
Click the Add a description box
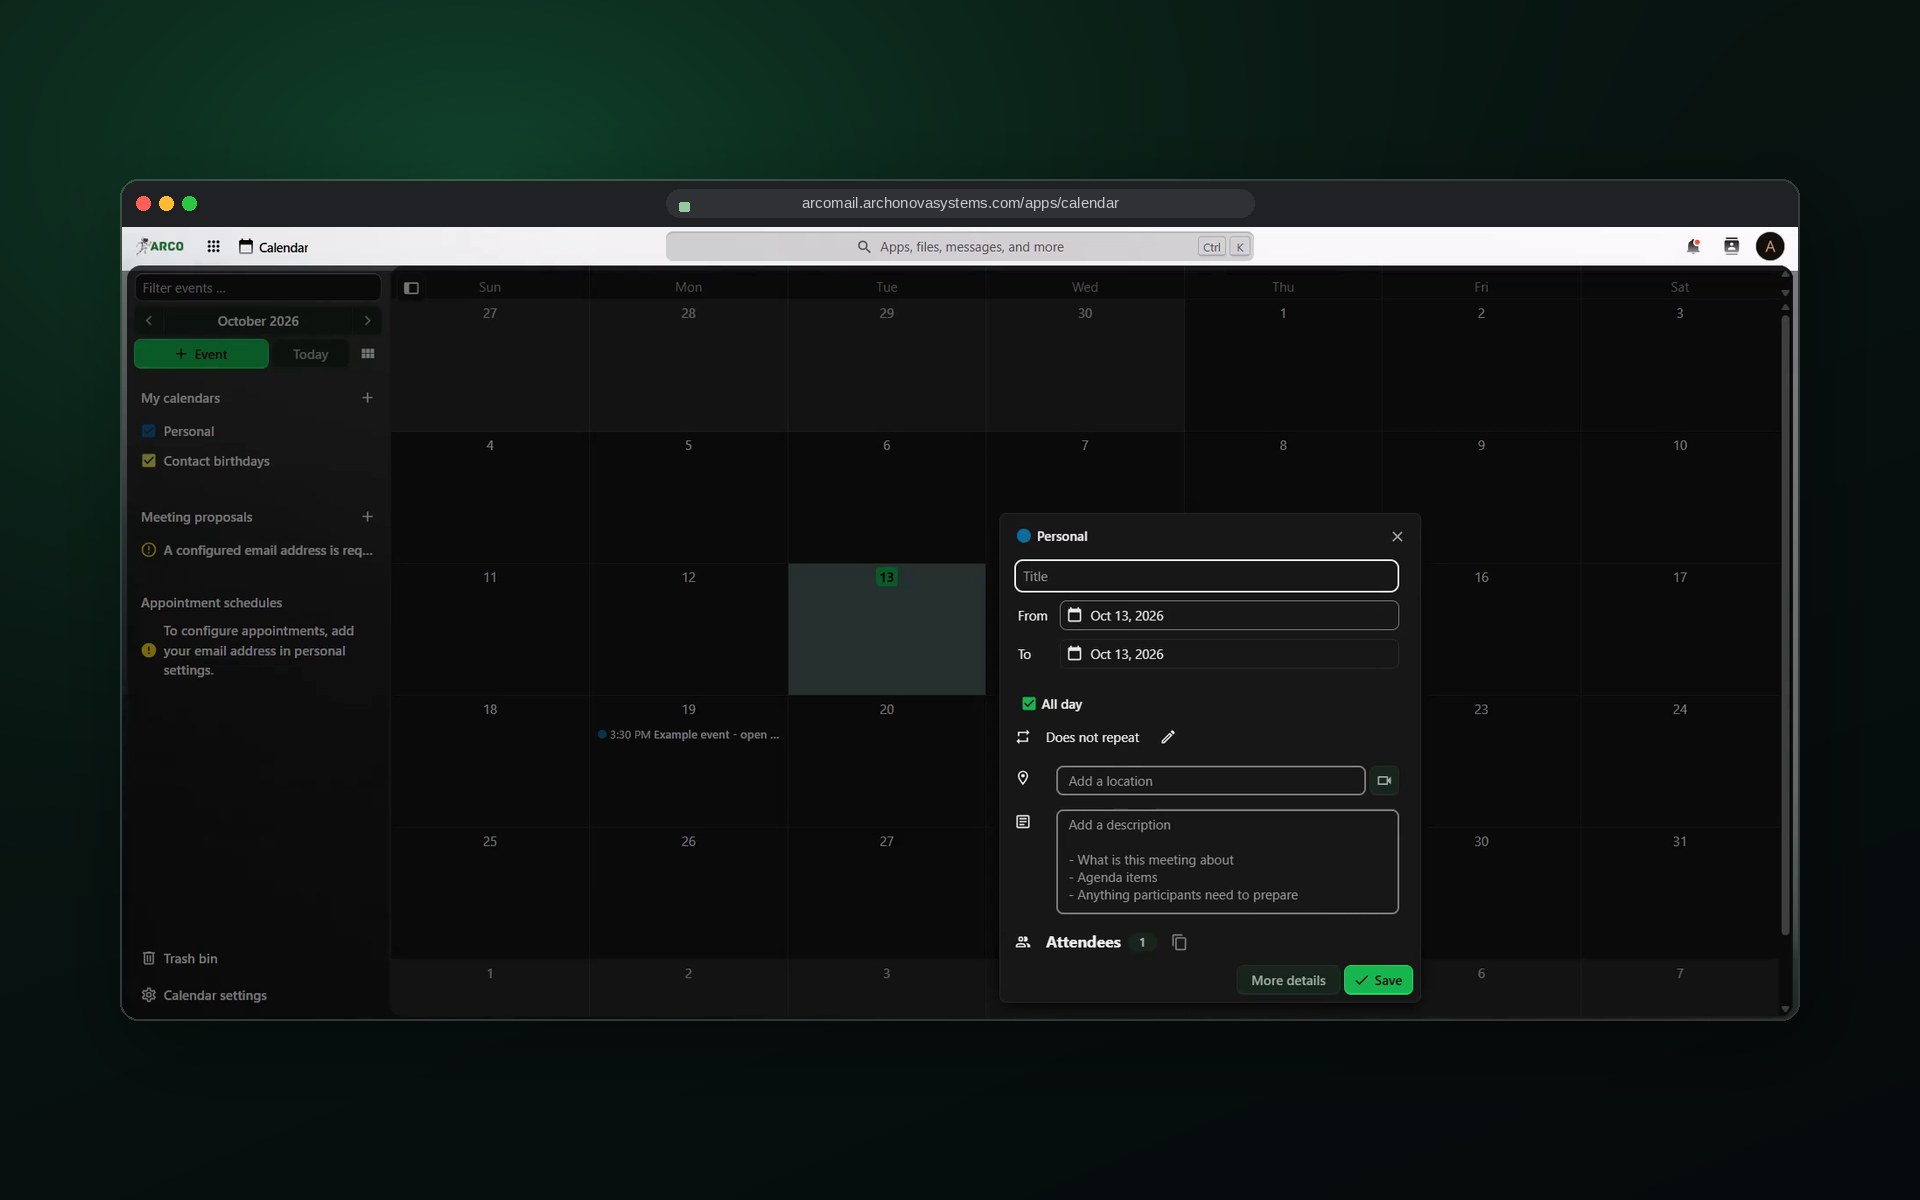[x=1227, y=862]
